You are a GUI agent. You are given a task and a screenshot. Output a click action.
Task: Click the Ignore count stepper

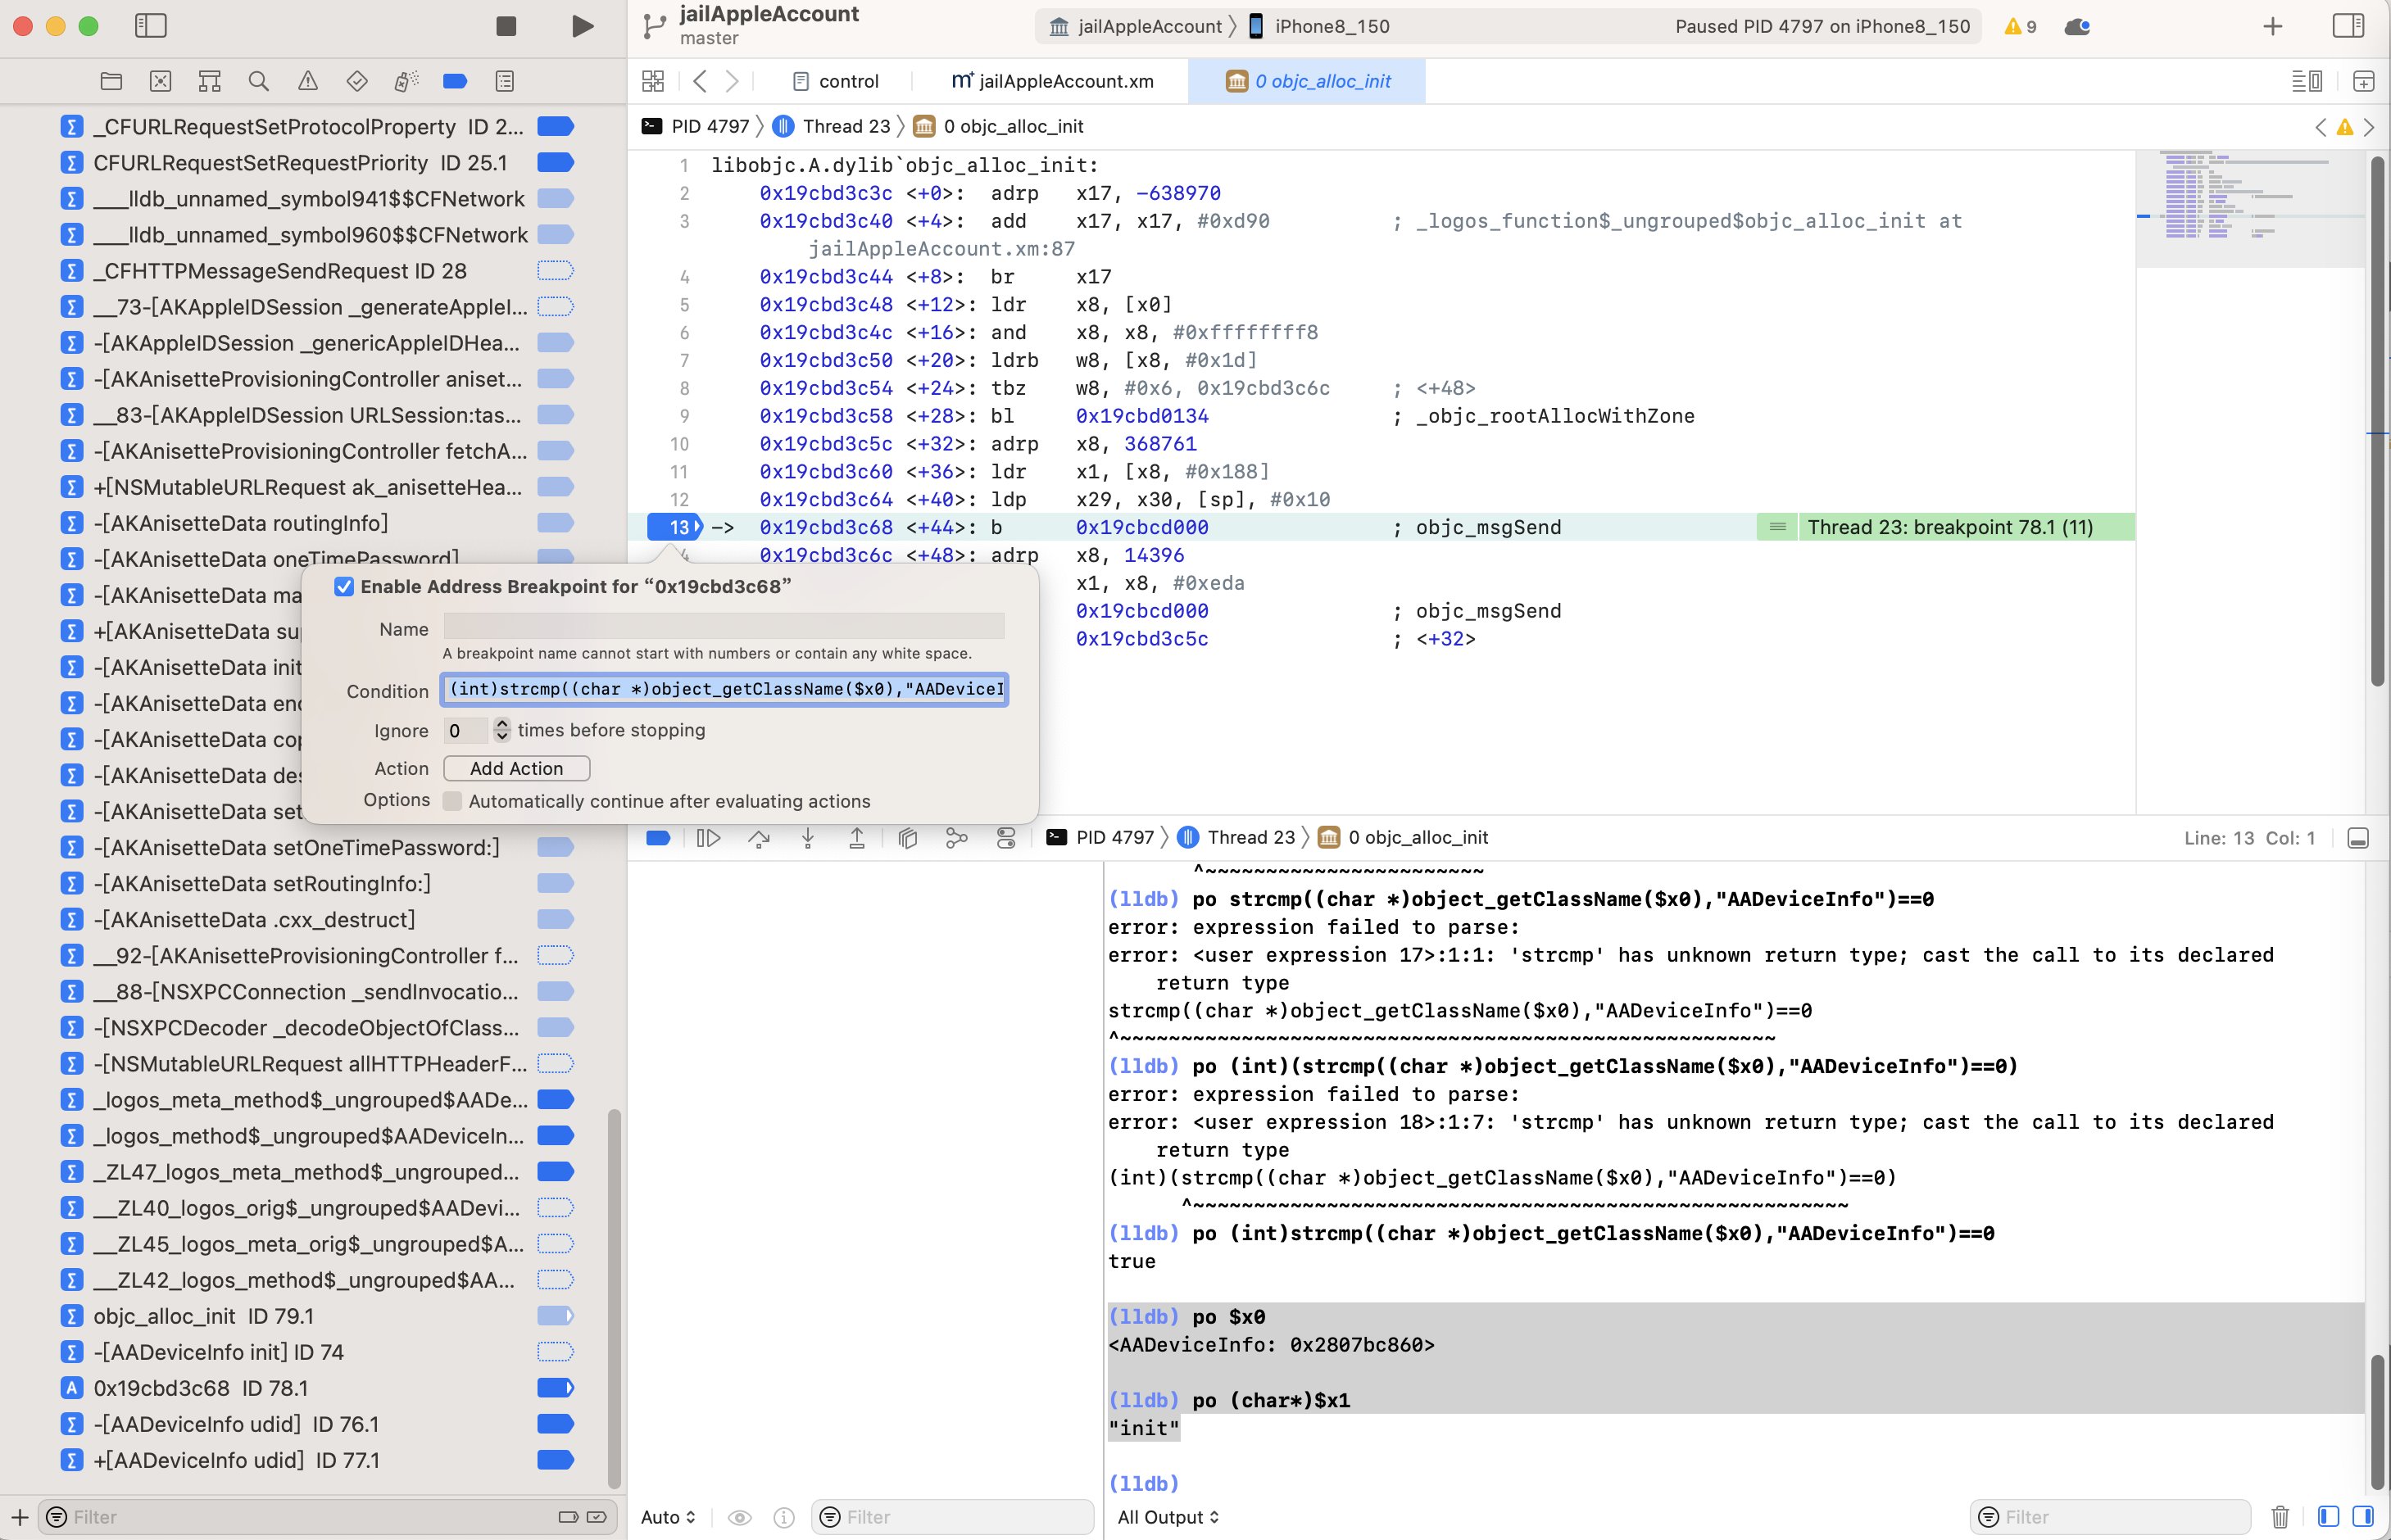502,730
